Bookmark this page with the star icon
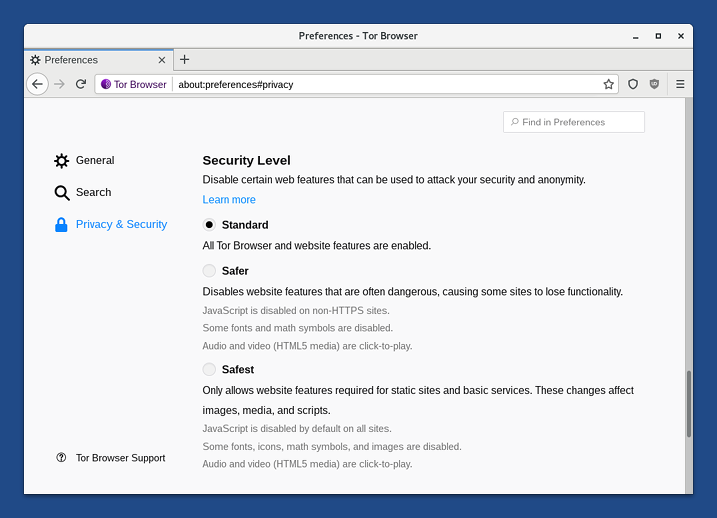The height and width of the screenshot is (518, 717). (x=608, y=84)
